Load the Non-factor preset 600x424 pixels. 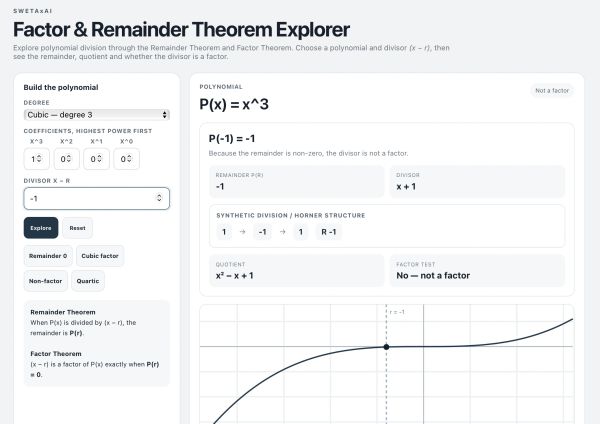(46, 281)
